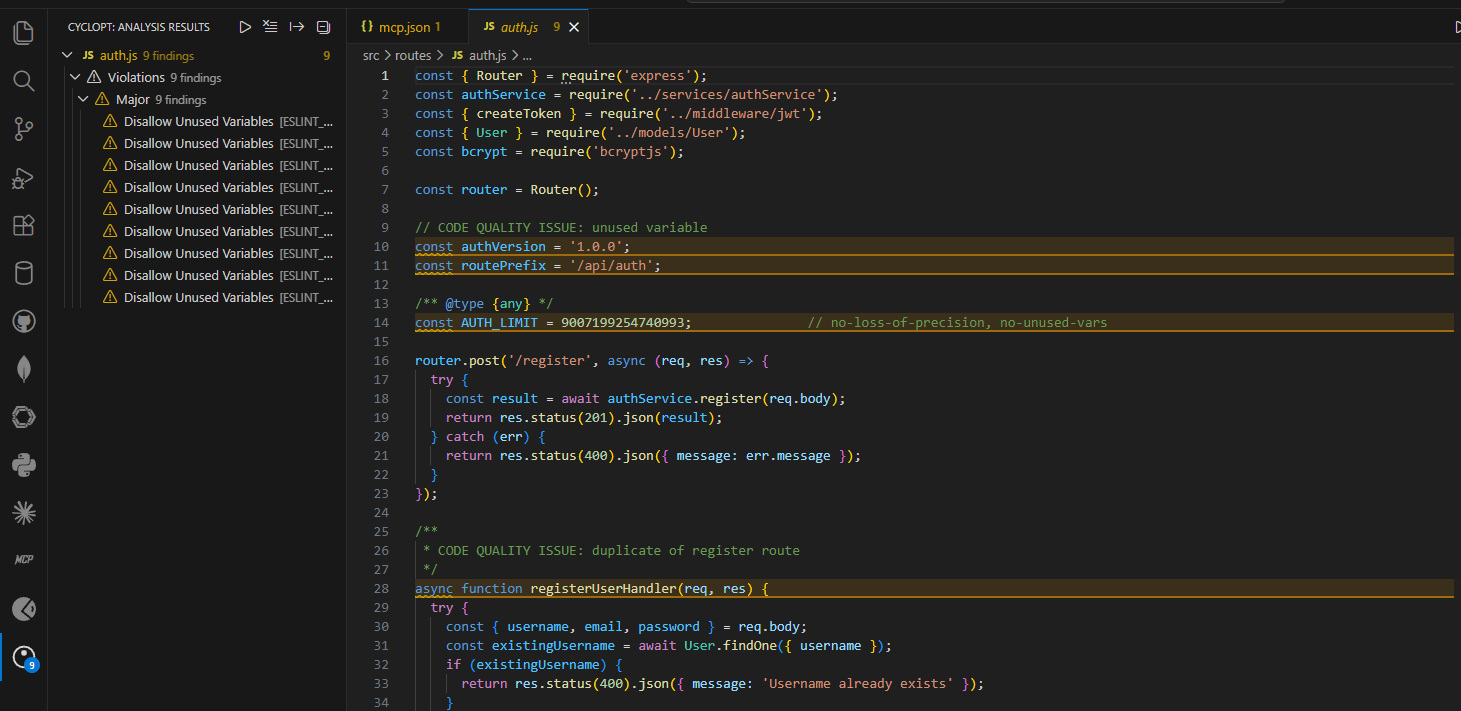Click the '../middleware/jwt' require string
This screenshot has height=711, width=1461.
coord(734,114)
